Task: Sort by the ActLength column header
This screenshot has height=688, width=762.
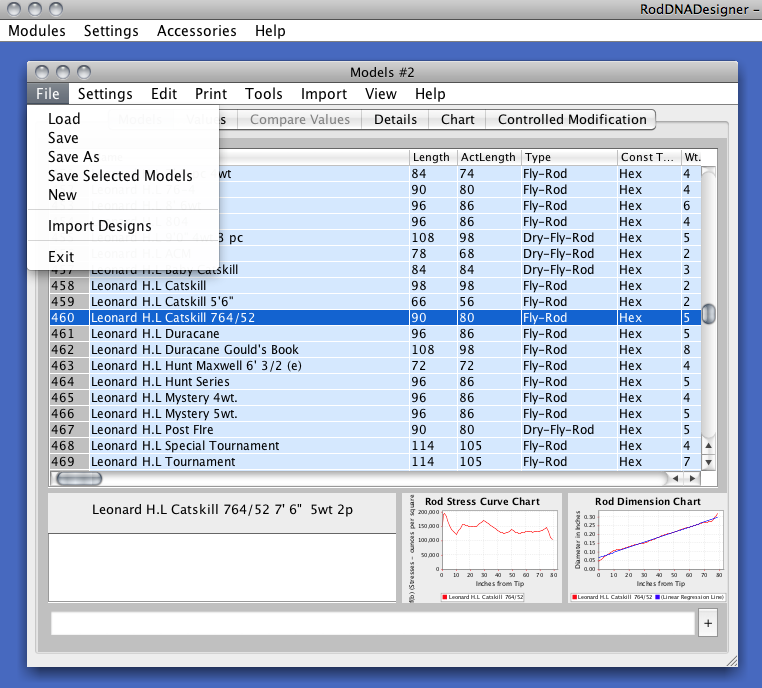Action: click(x=488, y=157)
